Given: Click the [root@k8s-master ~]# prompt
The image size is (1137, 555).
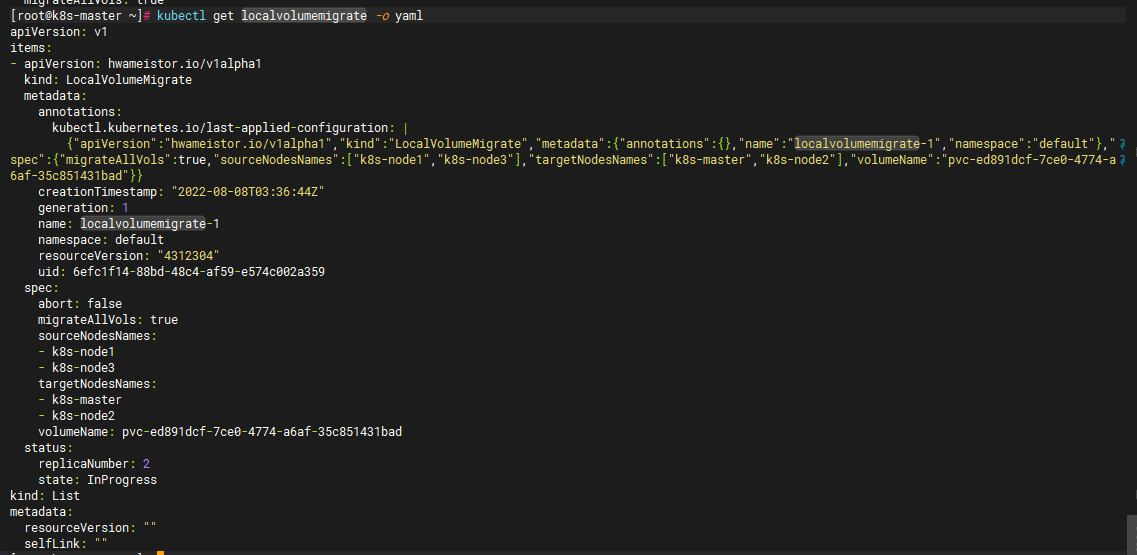Looking at the screenshot, I should [80, 16].
